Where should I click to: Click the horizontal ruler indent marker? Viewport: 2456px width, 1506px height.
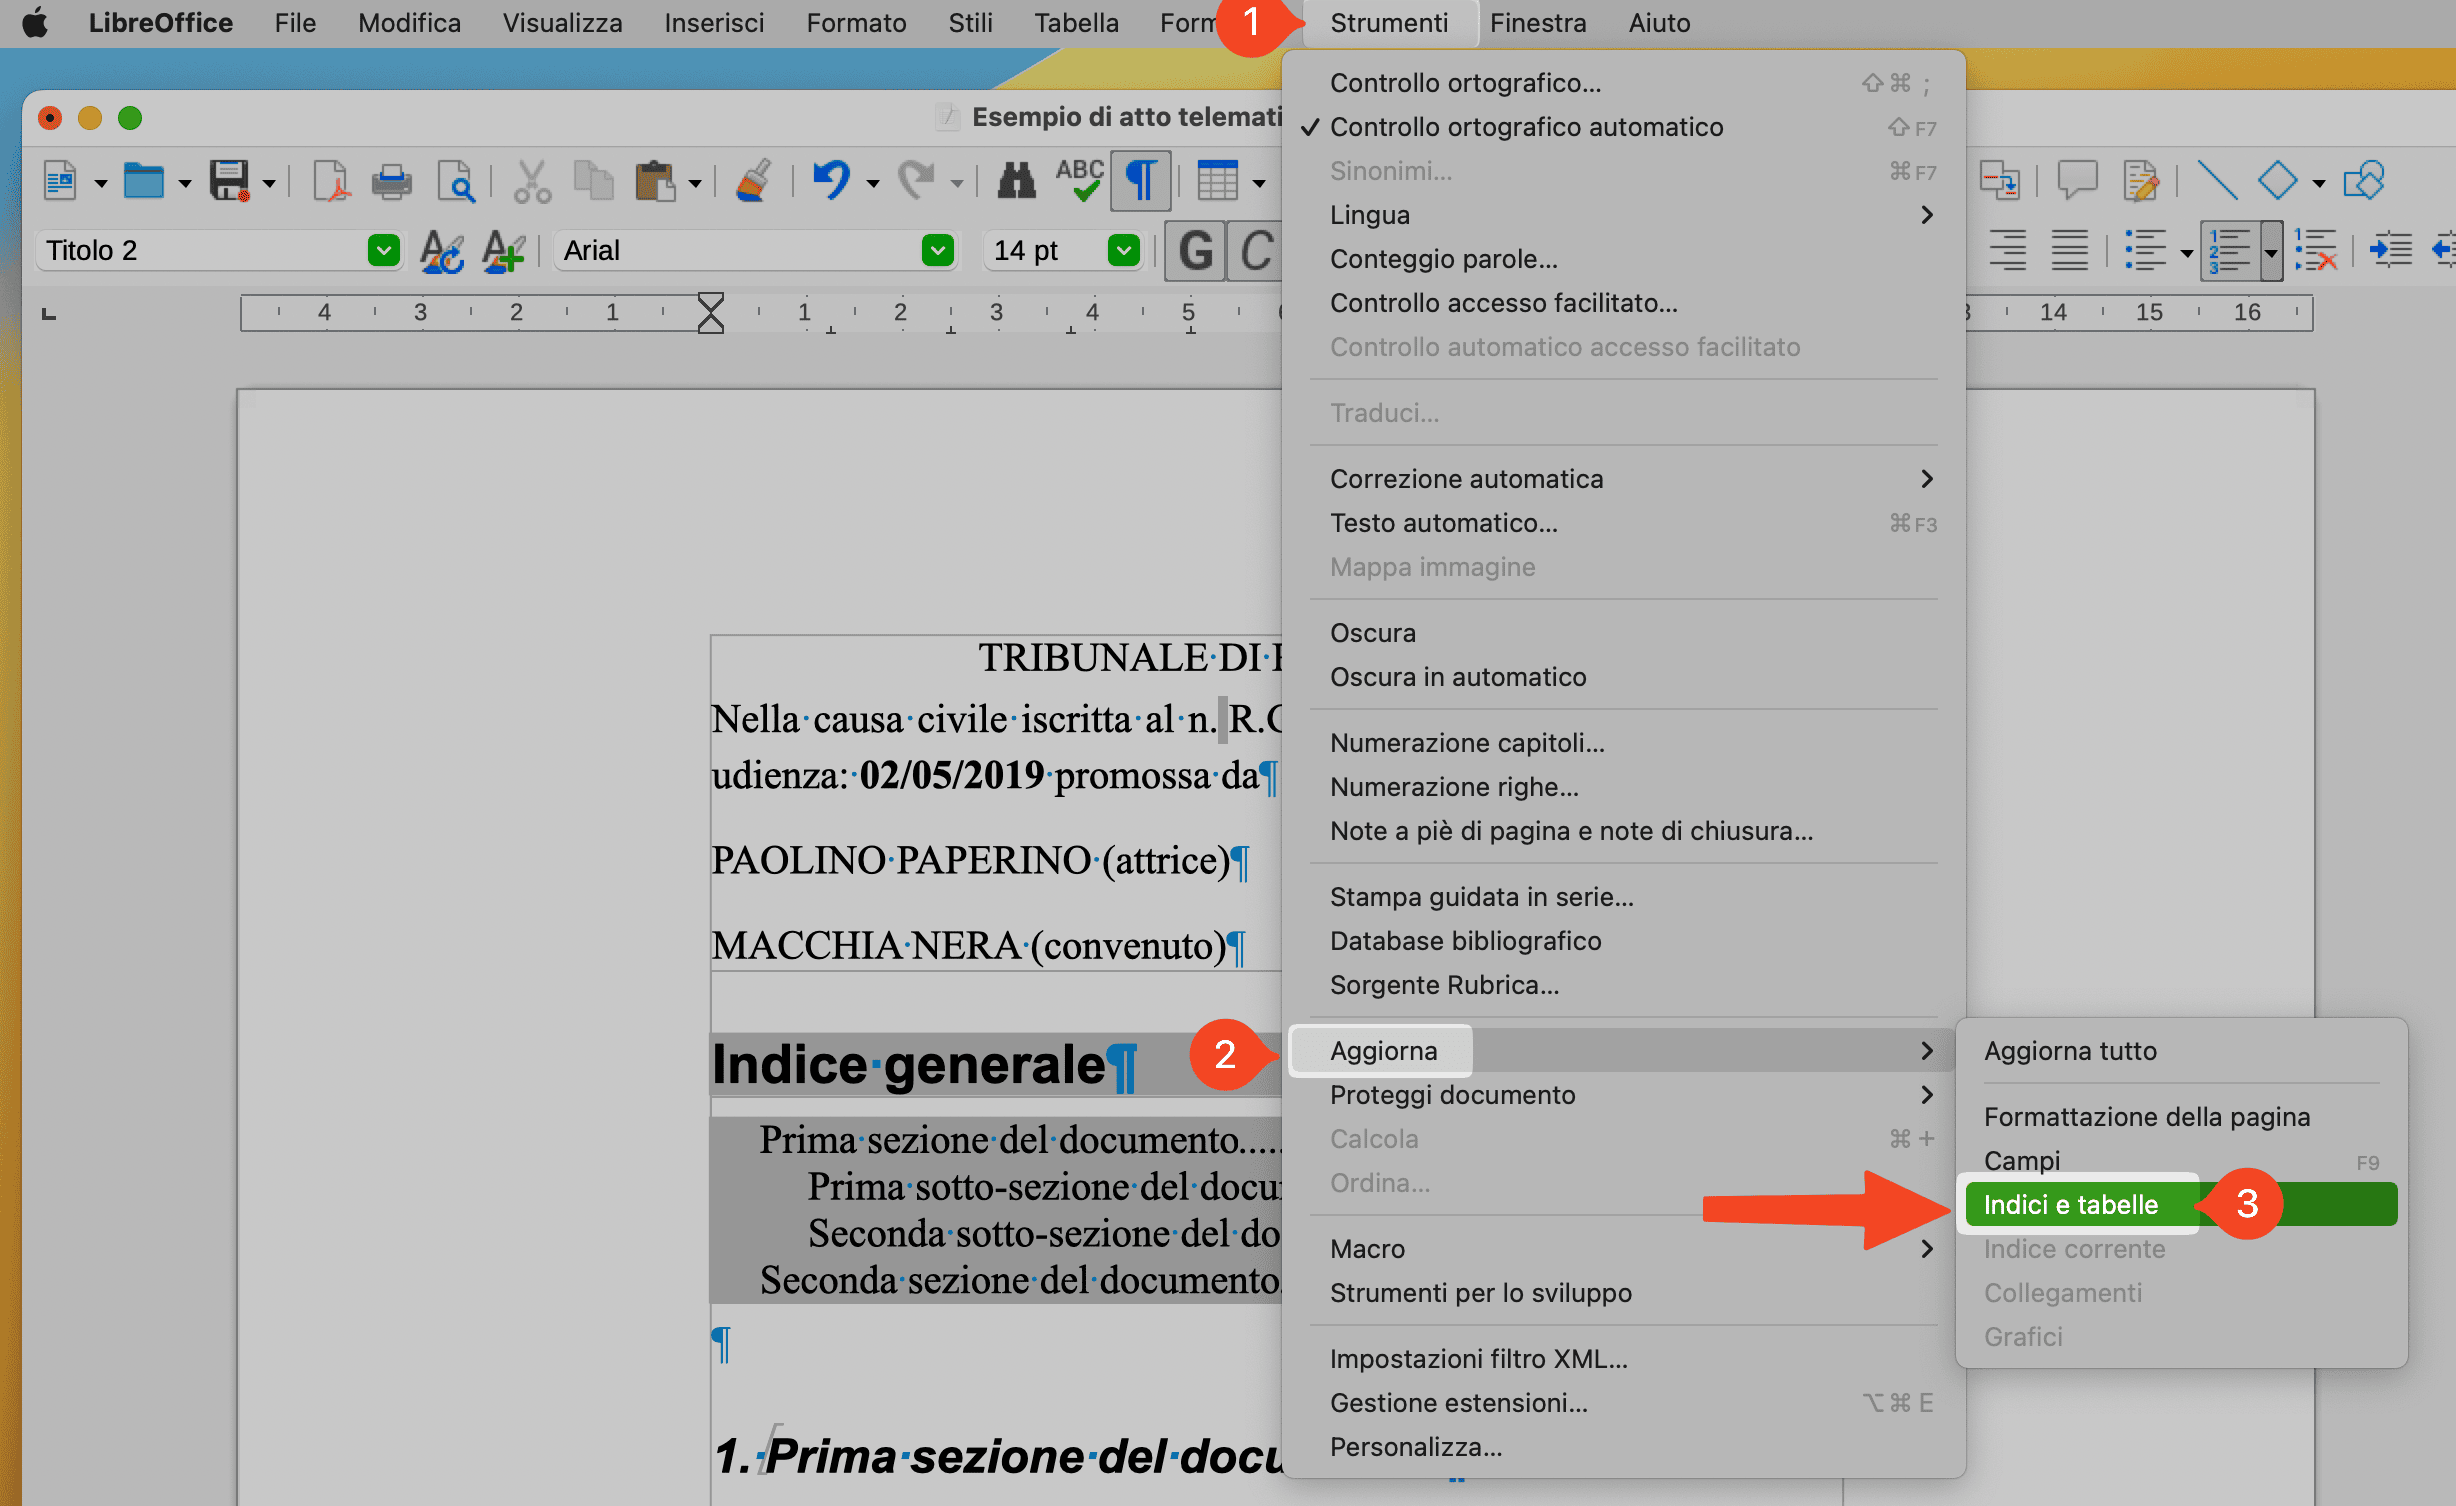[x=710, y=313]
